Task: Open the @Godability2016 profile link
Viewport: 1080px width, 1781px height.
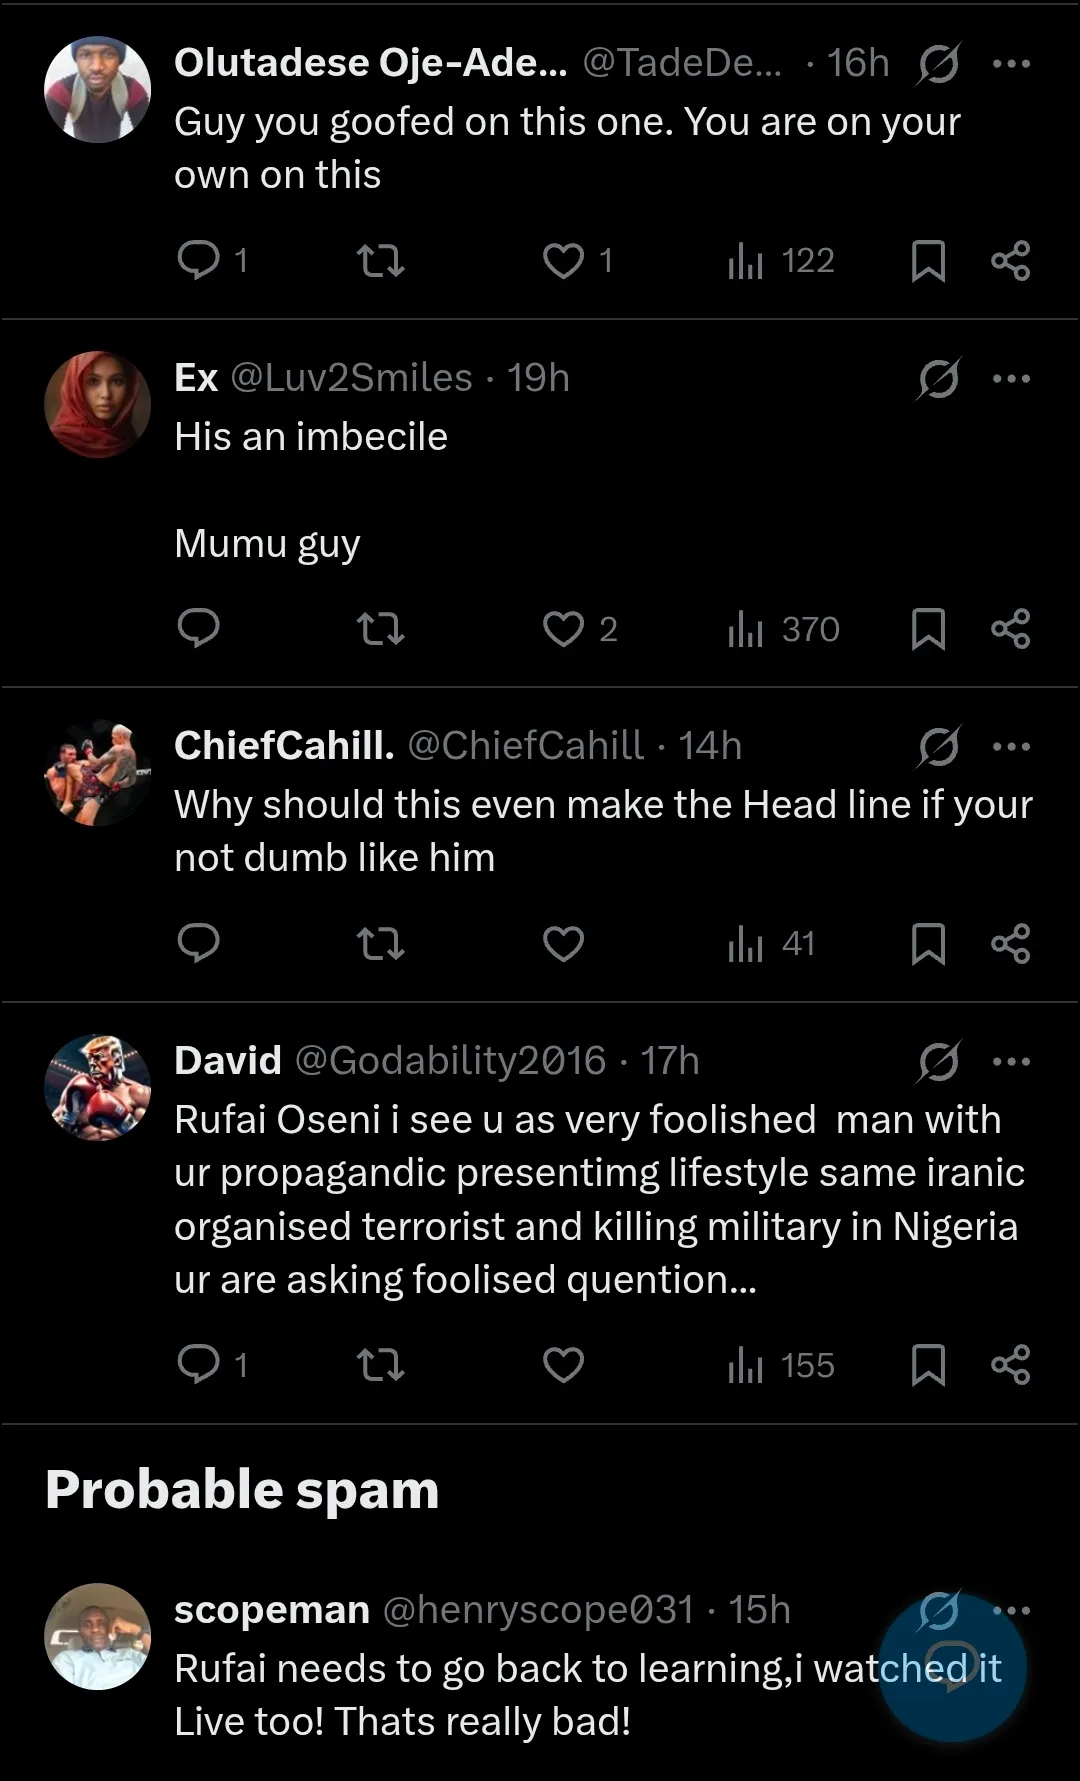Action: [x=450, y=1061]
